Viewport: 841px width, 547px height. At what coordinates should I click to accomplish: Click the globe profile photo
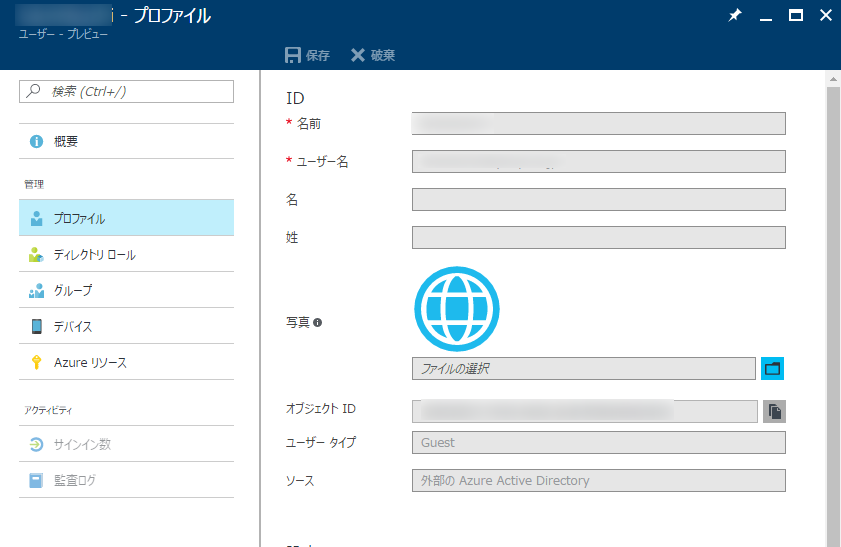point(456,308)
